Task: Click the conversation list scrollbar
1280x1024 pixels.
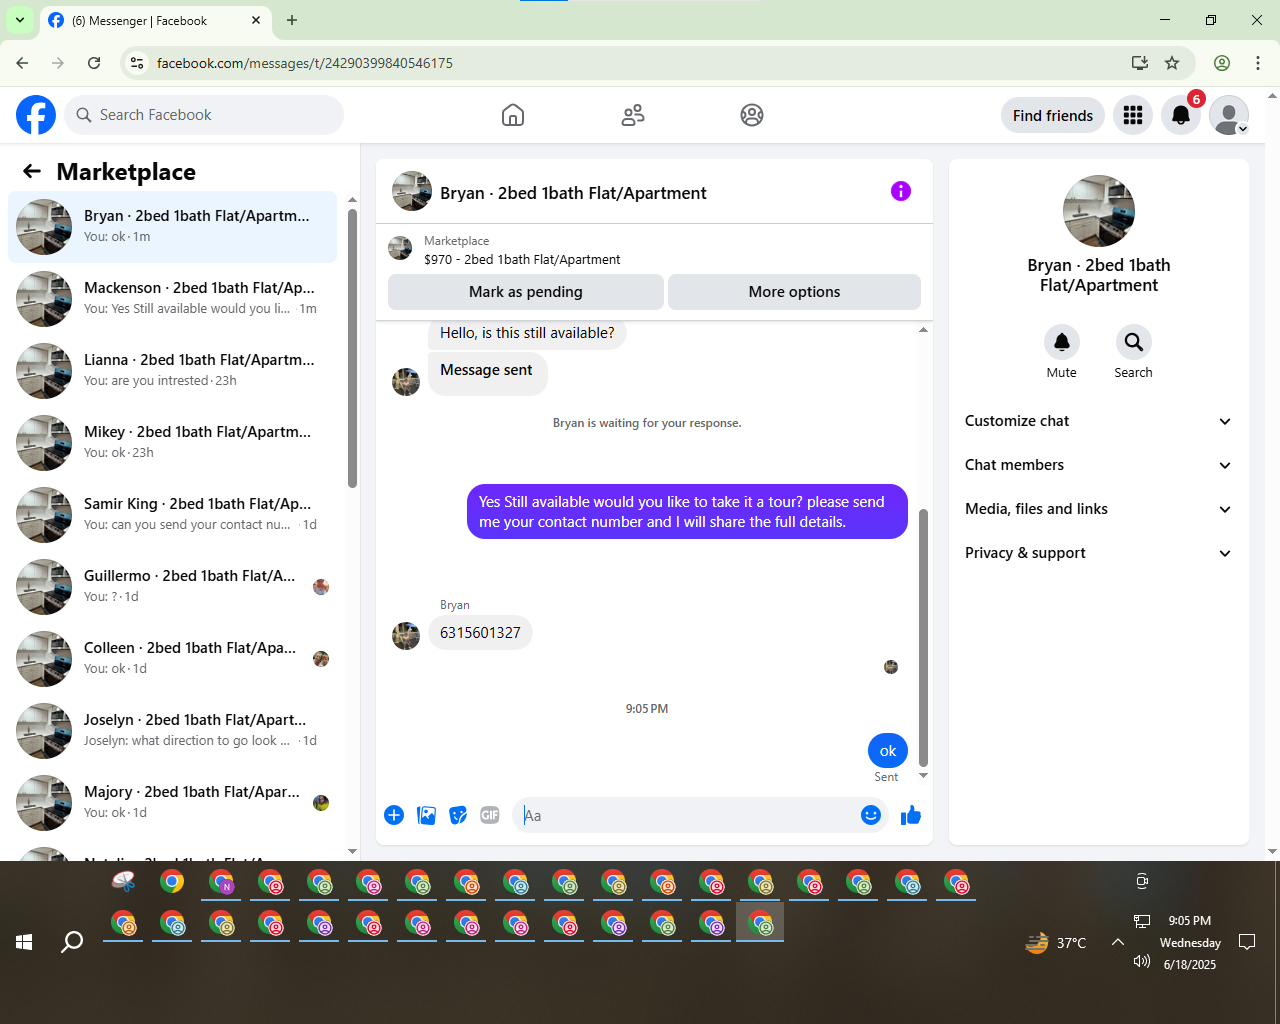Action: point(352,348)
